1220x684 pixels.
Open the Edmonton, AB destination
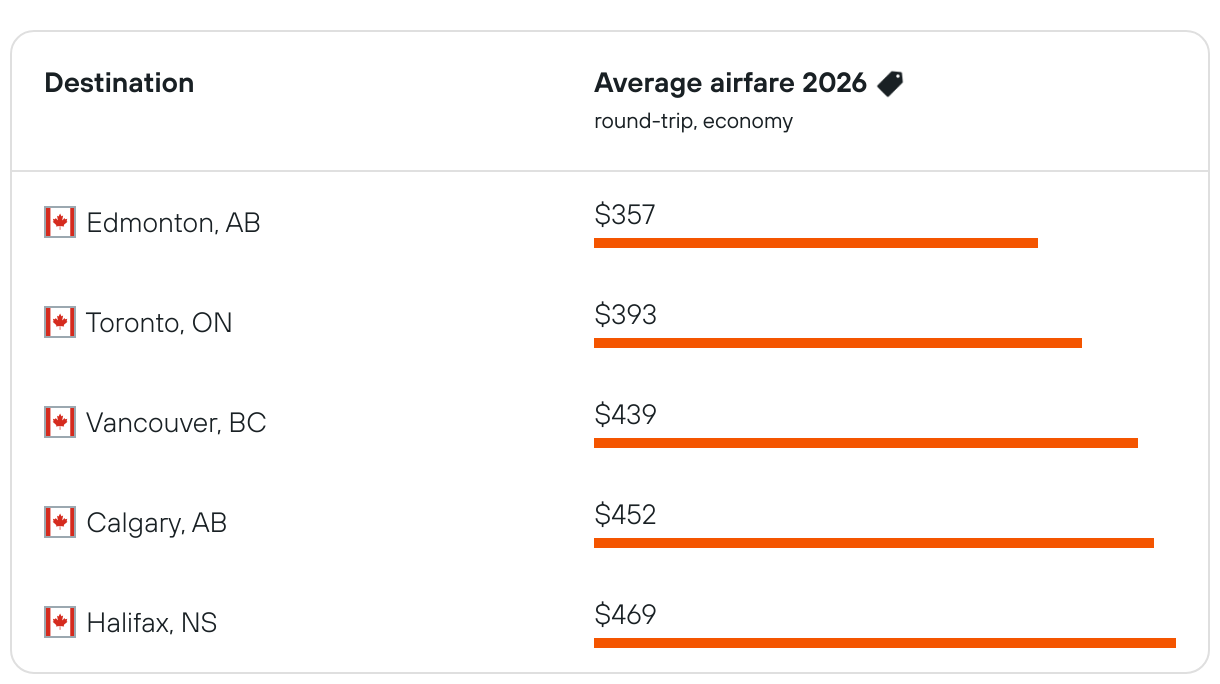pyautogui.click(x=173, y=223)
